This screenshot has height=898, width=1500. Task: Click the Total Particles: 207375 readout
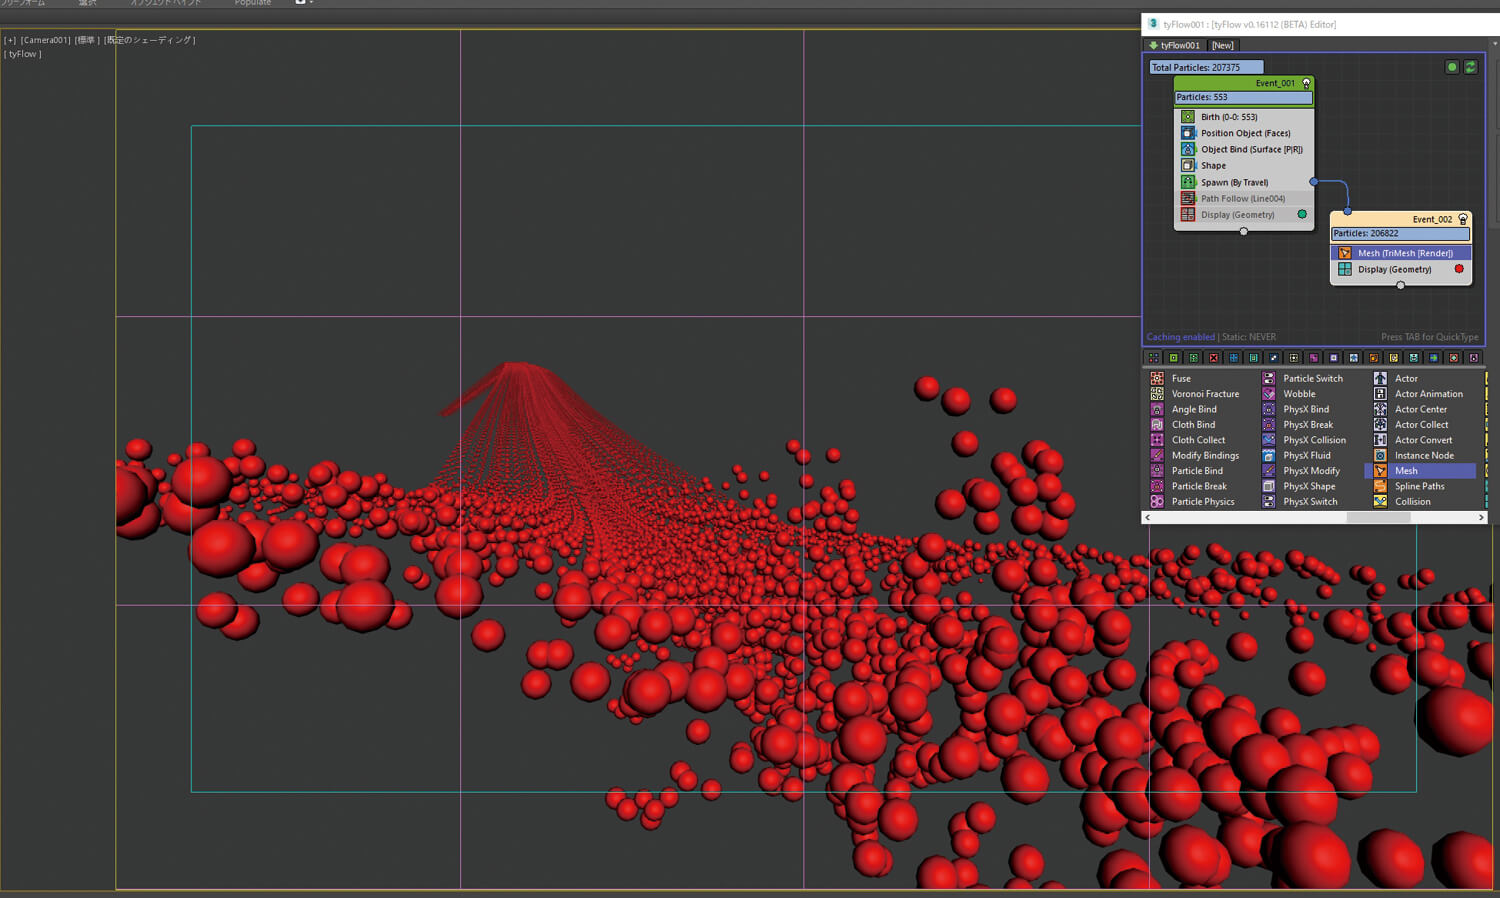[x=1205, y=67]
